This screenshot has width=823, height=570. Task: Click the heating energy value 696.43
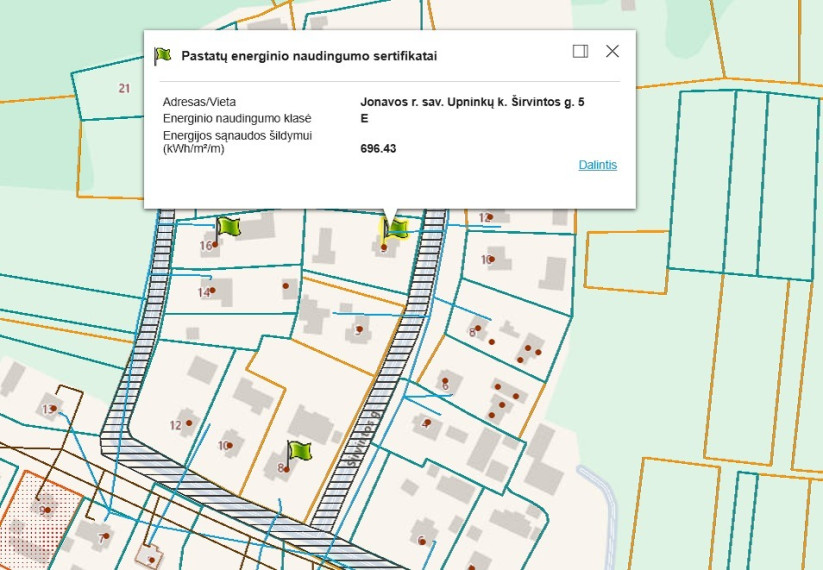click(378, 149)
